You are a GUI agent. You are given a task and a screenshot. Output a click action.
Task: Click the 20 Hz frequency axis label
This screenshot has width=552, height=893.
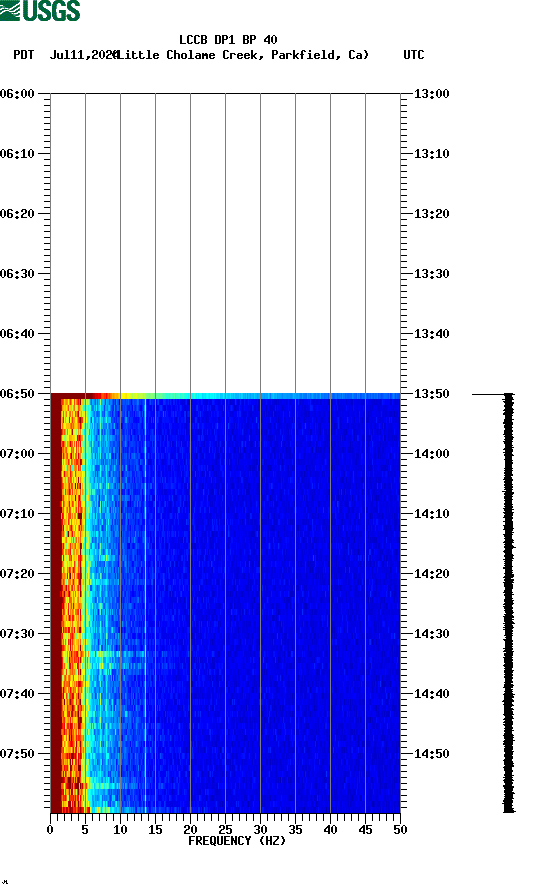click(x=190, y=830)
